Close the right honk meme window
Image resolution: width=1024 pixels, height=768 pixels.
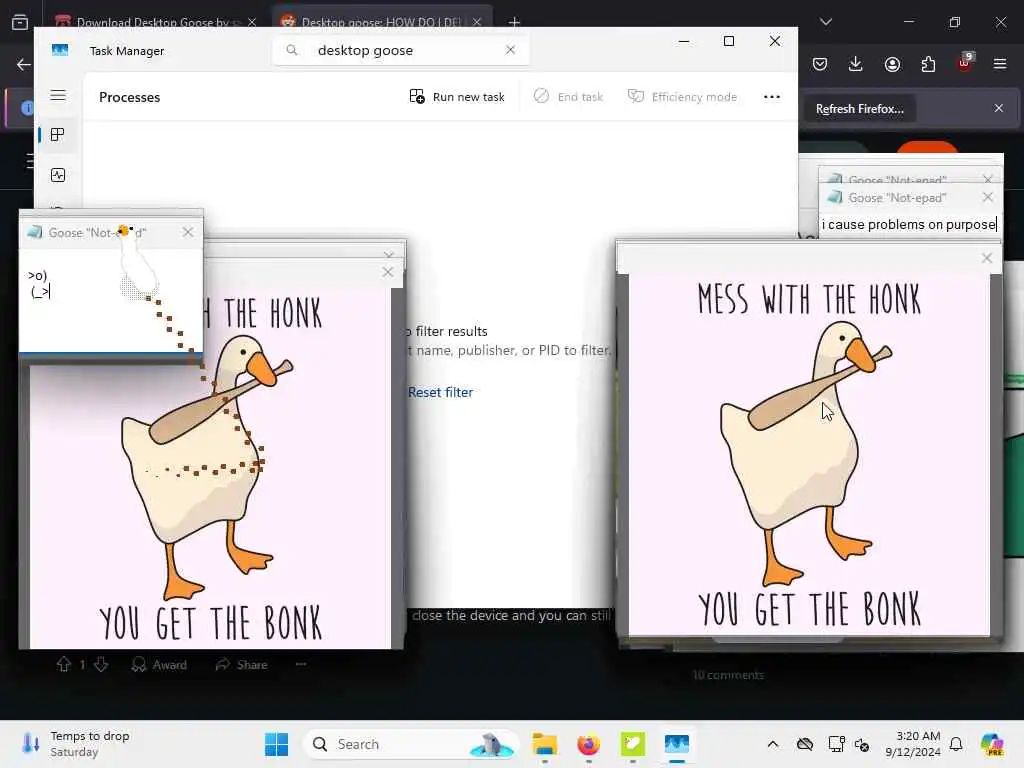point(987,258)
